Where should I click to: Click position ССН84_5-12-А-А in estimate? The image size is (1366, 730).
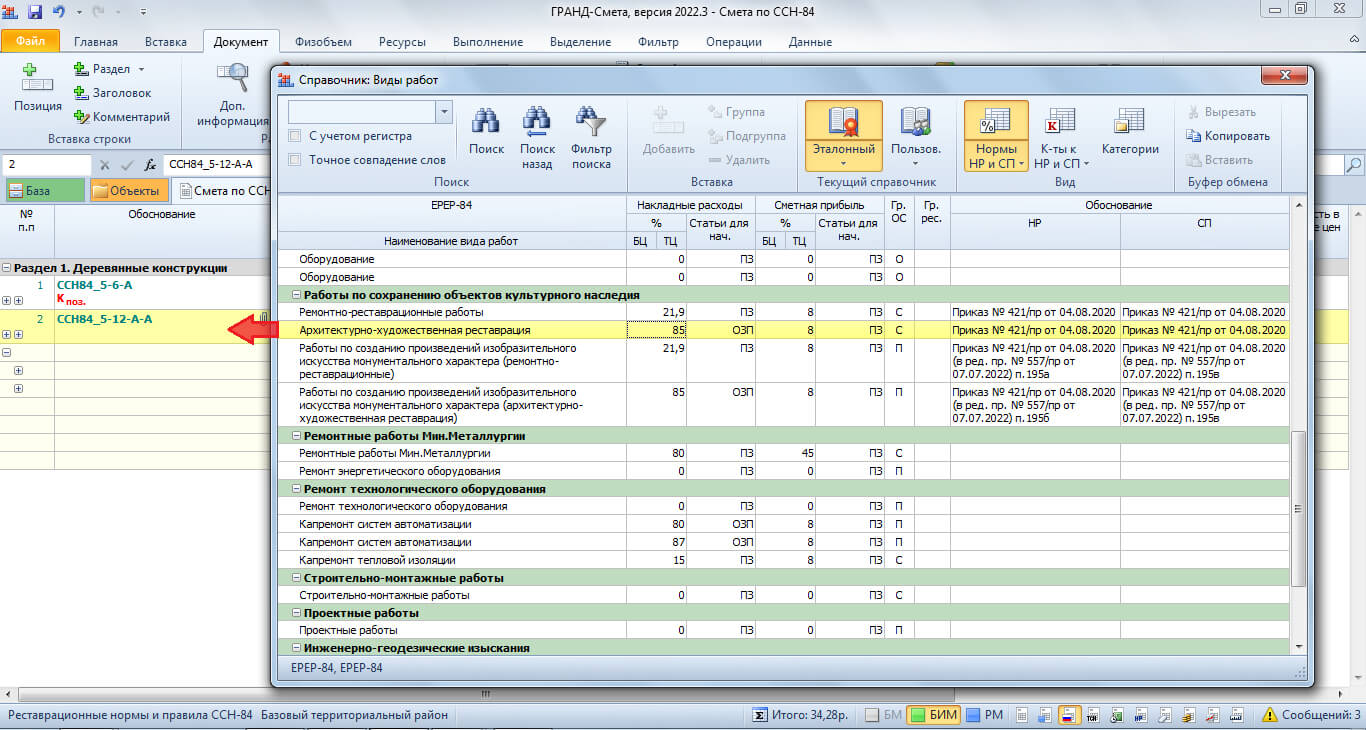point(104,319)
